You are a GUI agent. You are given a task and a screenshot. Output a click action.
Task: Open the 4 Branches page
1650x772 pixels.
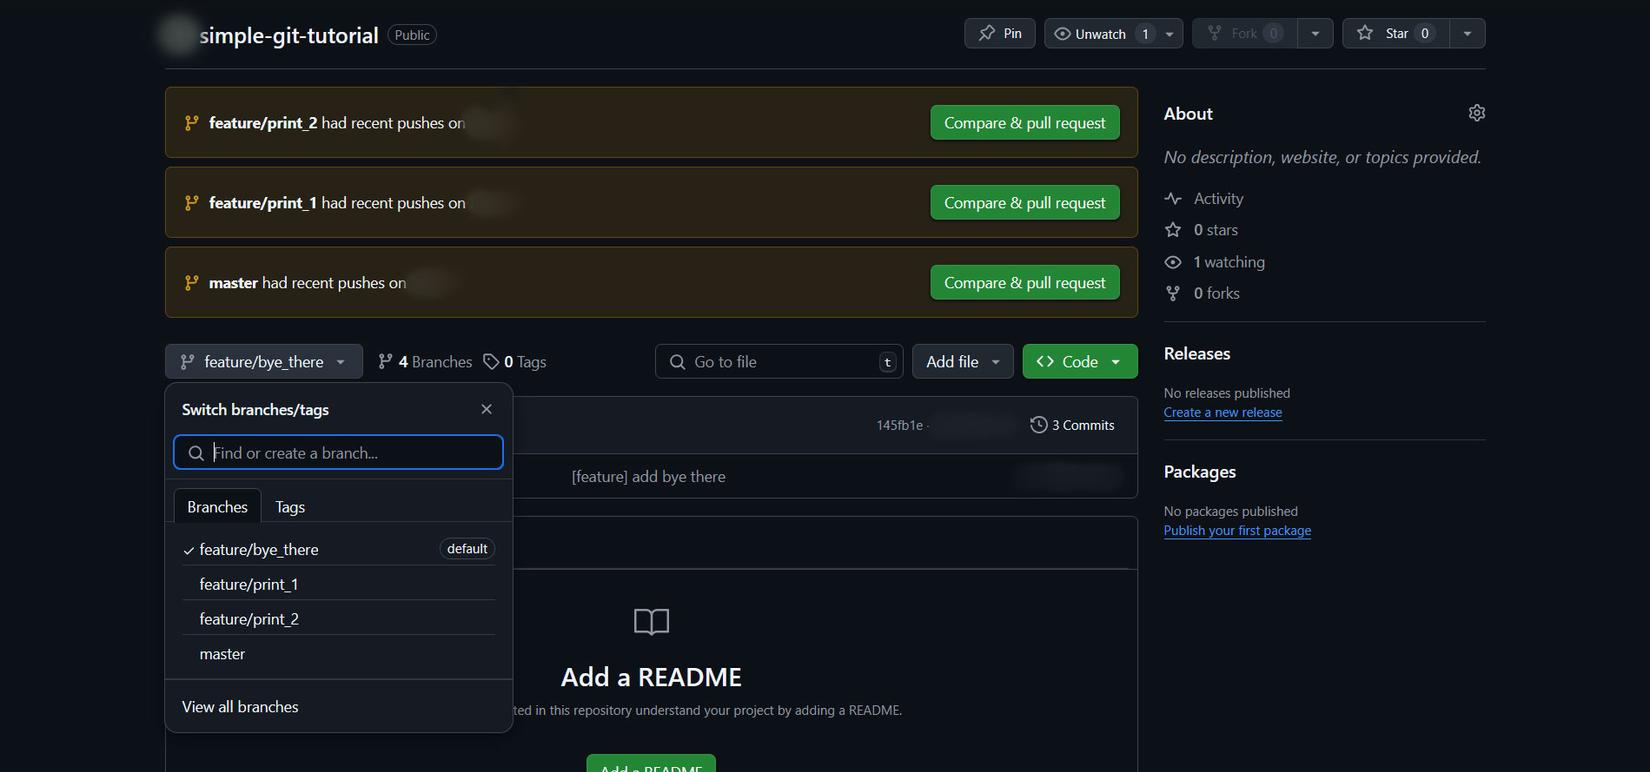tap(425, 362)
